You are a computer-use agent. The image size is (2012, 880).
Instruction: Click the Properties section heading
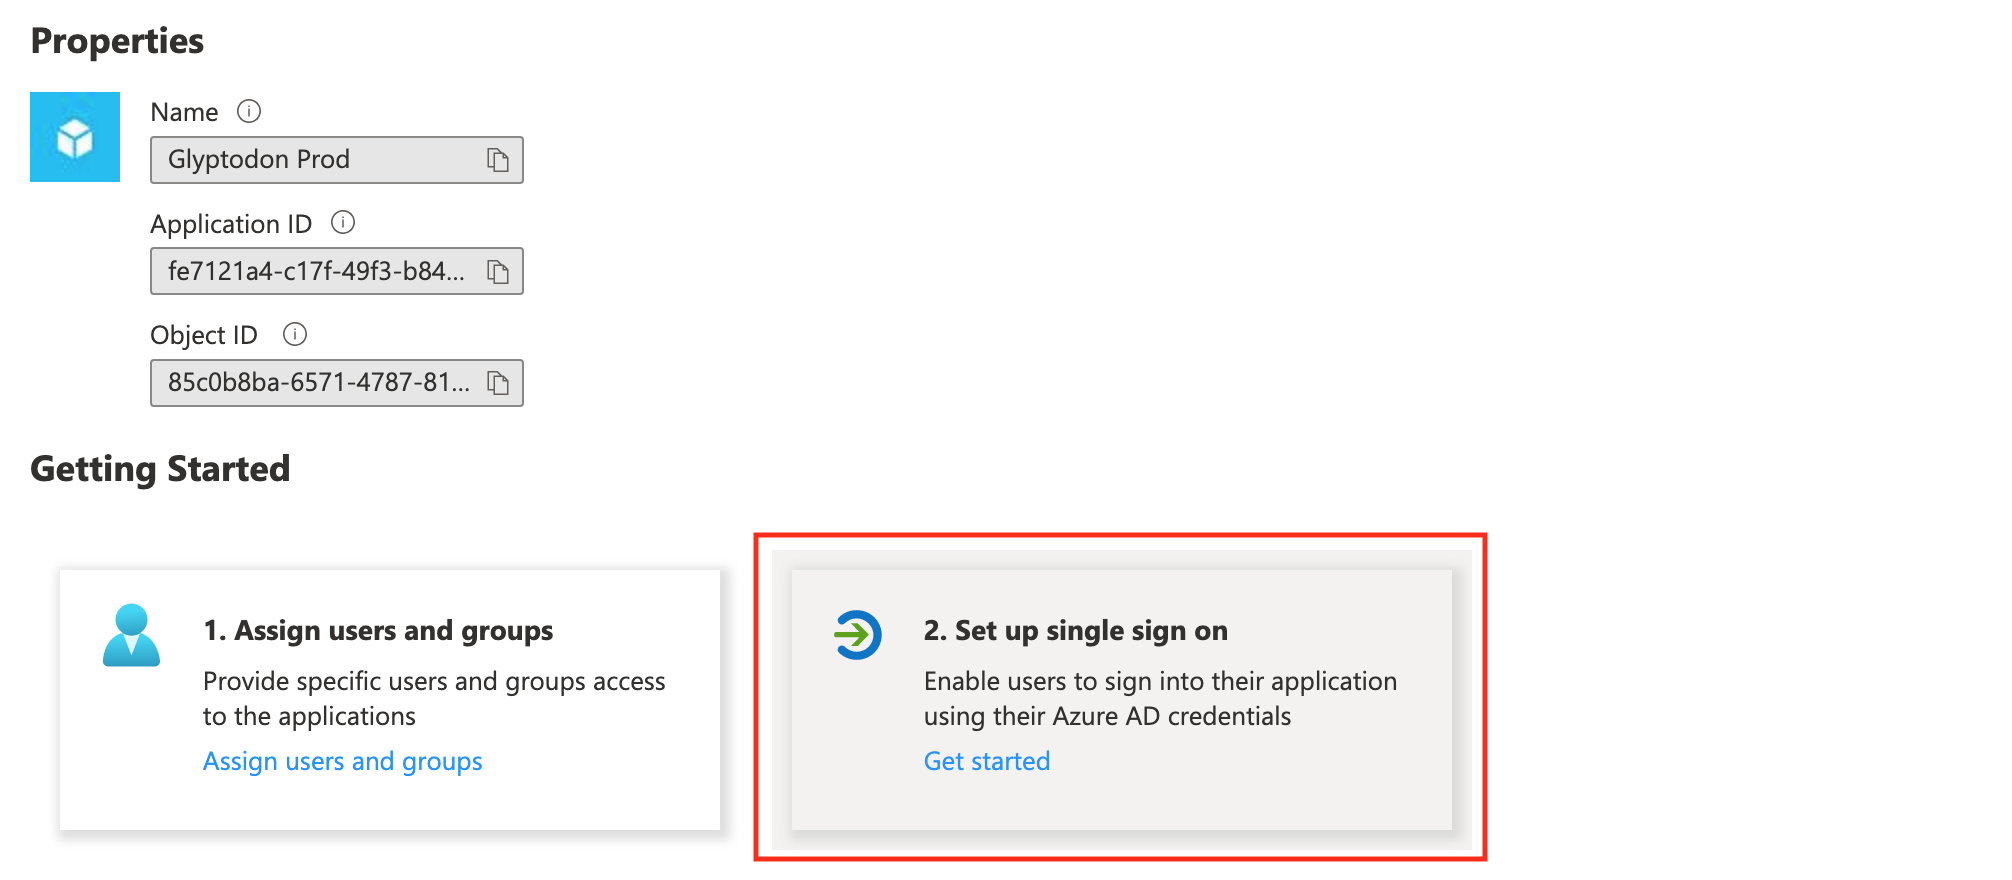click(117, 41)
